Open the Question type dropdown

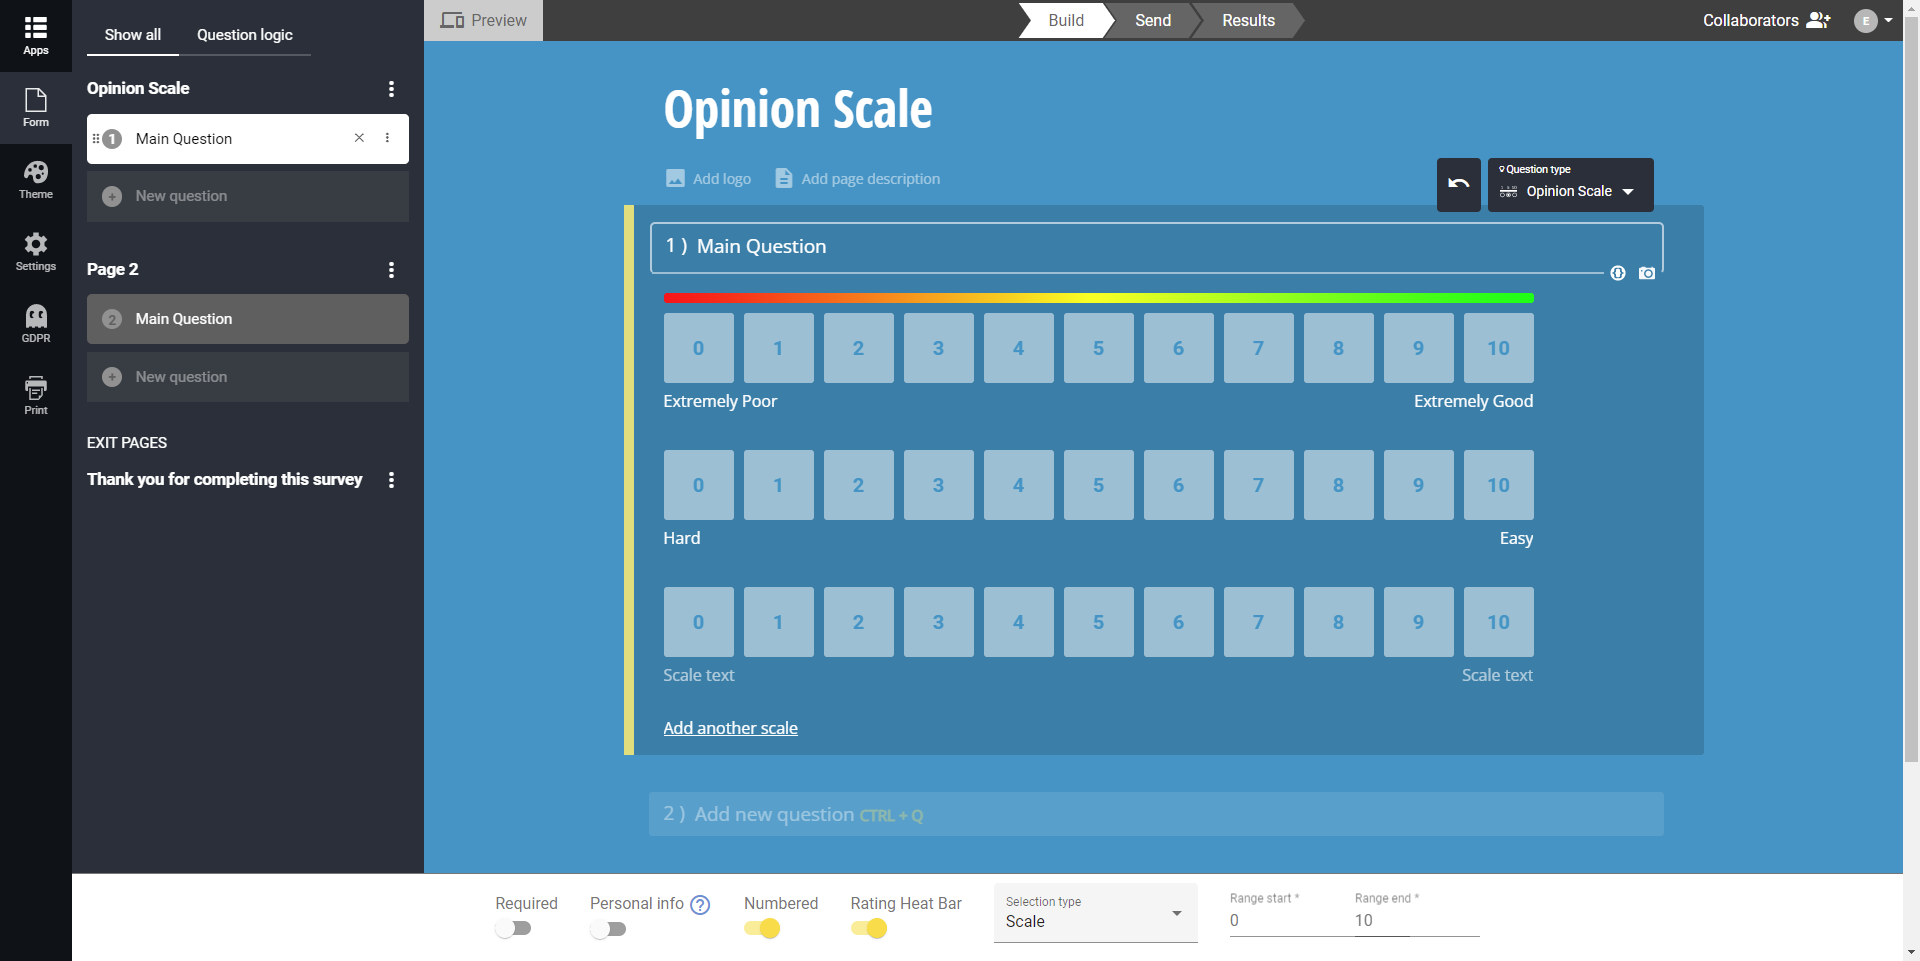click(1570, 185)
